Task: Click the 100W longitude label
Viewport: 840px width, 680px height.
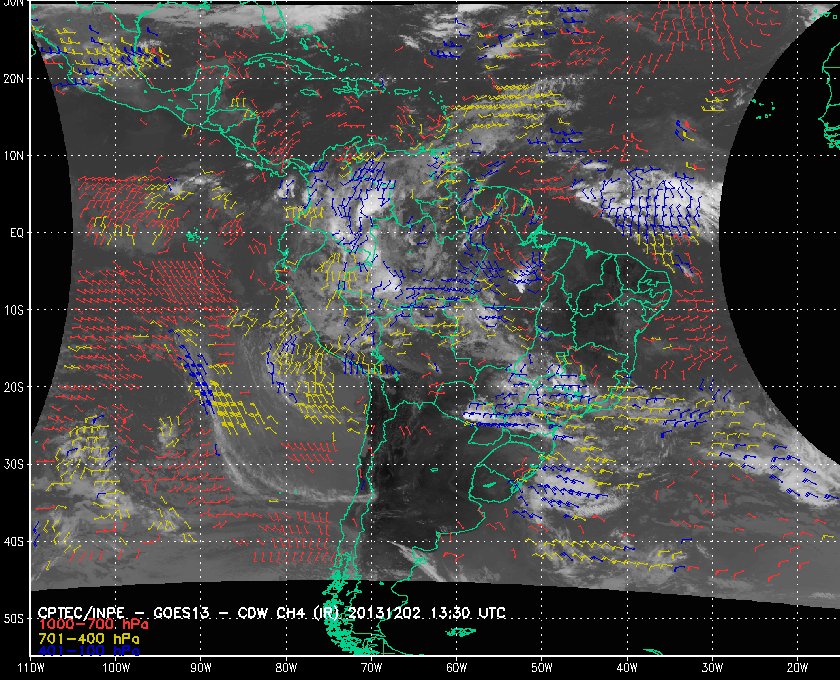Action: click(x=116, y=668)
